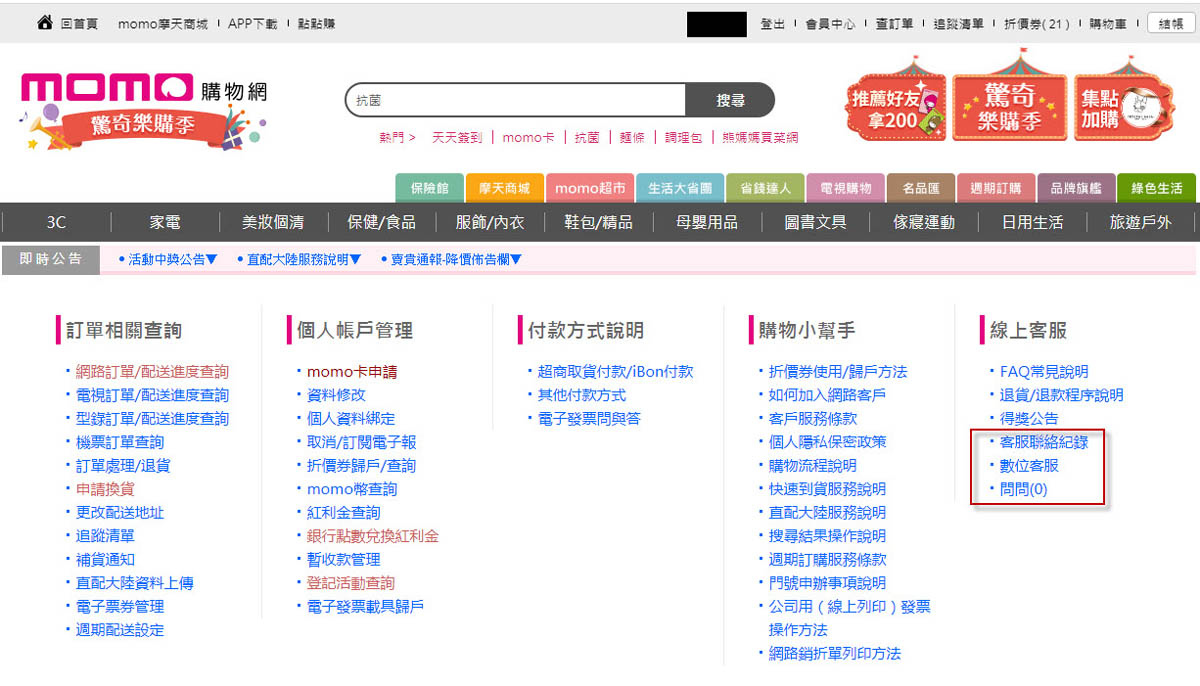
Task: Open the 問問(0) link
Action: pyautogui.click(x=1024, y=489)
